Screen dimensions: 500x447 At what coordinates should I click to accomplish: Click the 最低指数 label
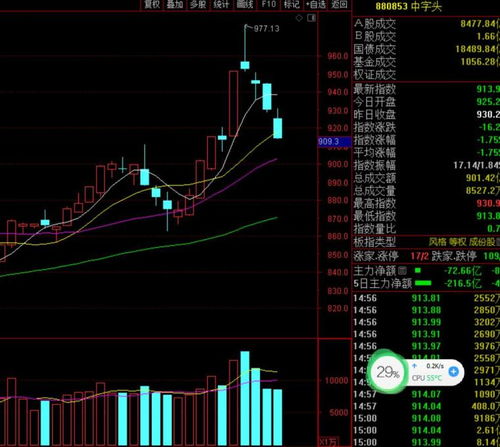click(375, 216)
